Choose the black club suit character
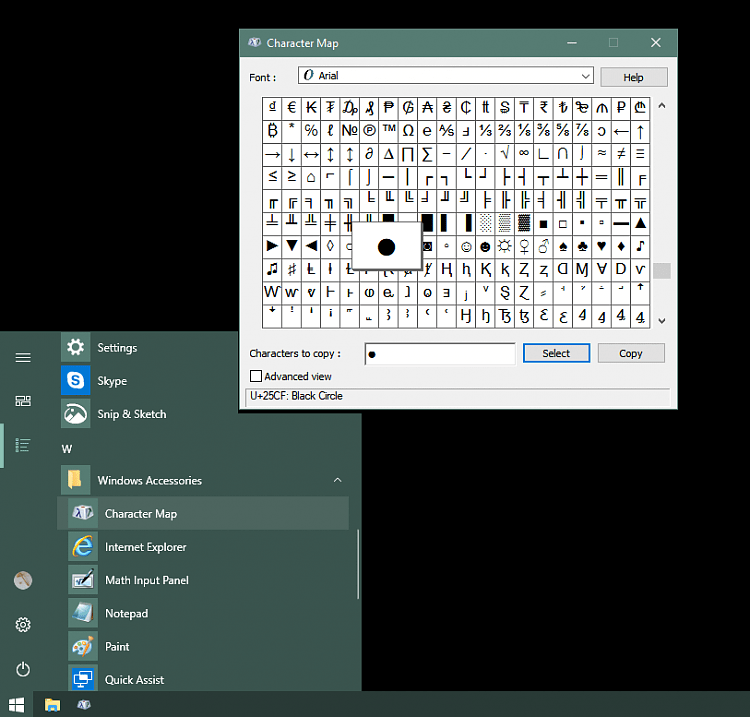Image resolution: width=750 pixels, height=717 pixels. pyautogui.click(x=582, y=247)
